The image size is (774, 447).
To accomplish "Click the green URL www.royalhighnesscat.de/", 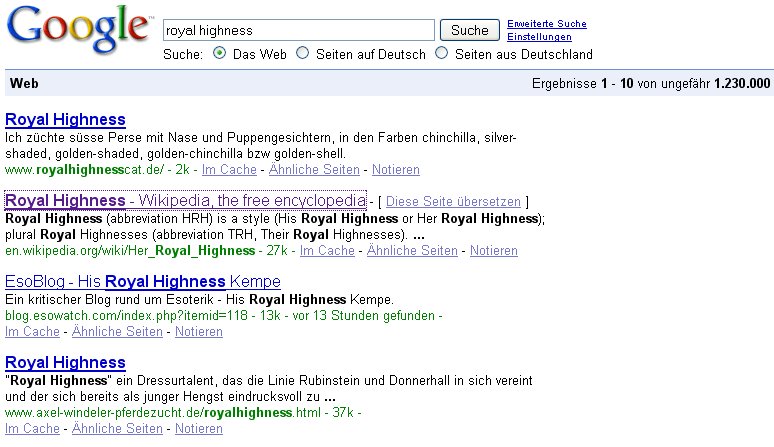I will point(84,170).
